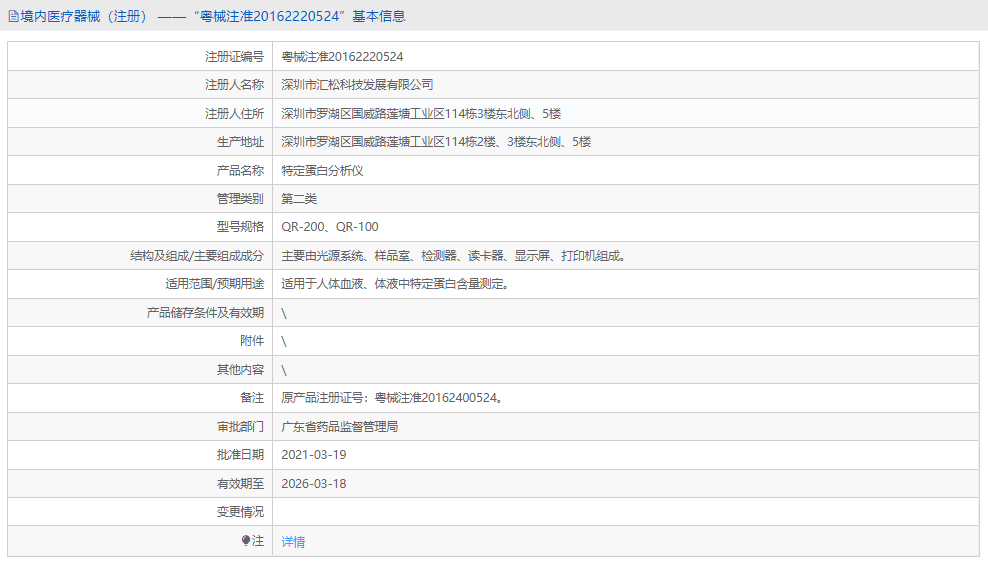Click the lightbulb icon beside 注
The height and width of the screenshot is (565, 988).
[246, 540]
